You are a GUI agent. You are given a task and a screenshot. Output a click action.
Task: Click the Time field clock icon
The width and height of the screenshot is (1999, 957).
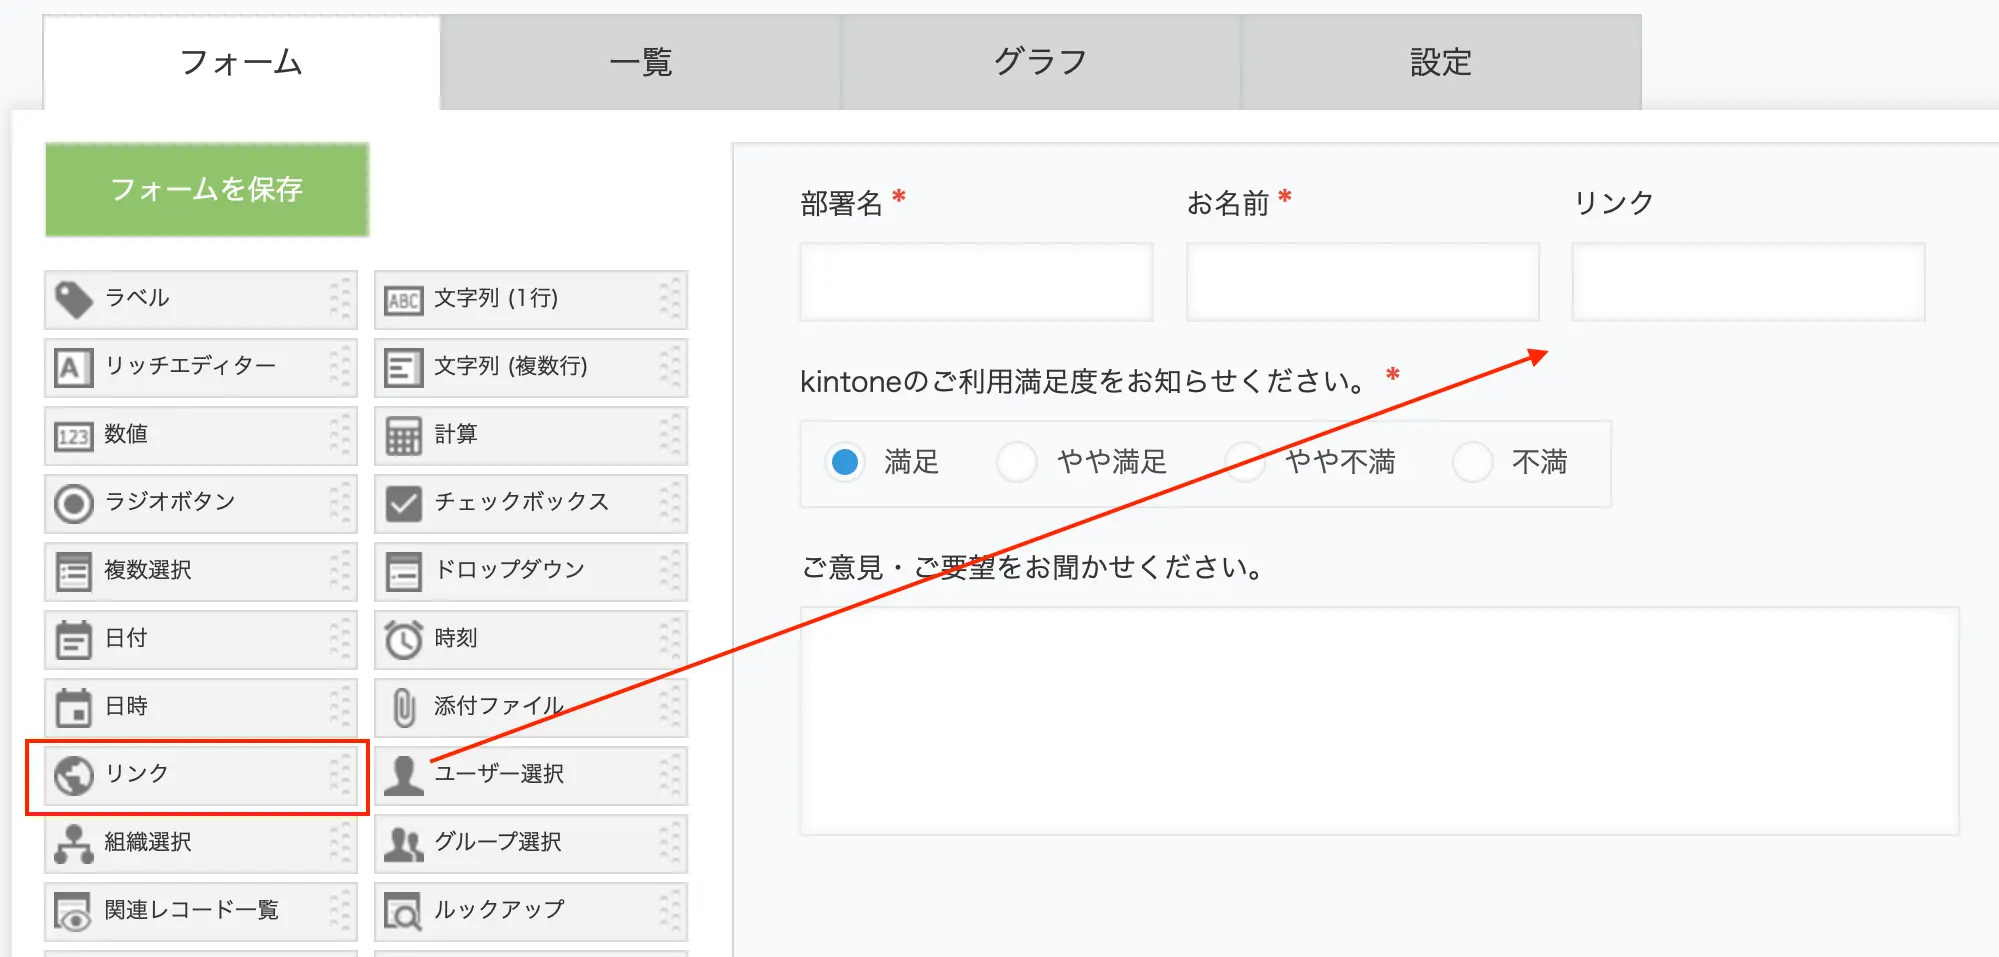click(x=403, y=639)
